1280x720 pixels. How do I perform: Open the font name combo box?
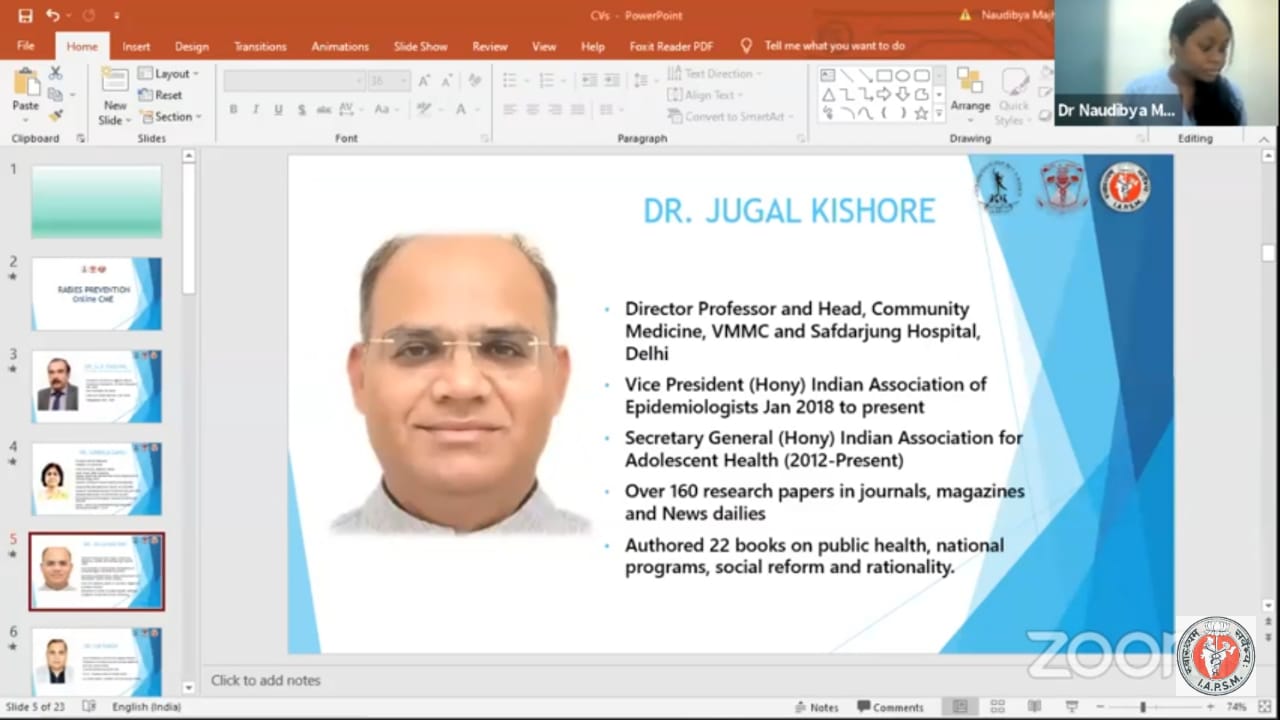click(x=294, y=81)
